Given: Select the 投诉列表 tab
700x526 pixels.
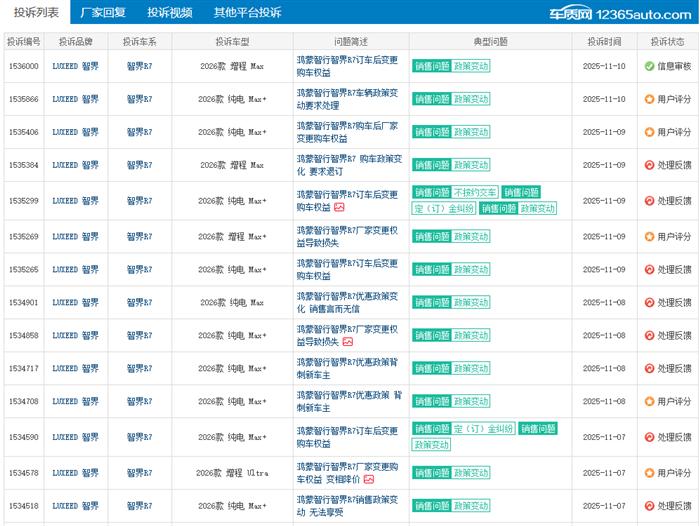Looking at the screenshot, I should coord(36,13).
